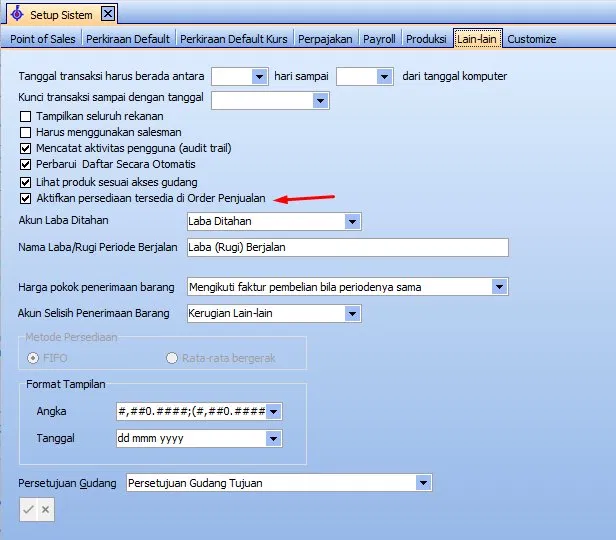Select the Rata-rata bergerak radio button
The width and height of the screenshot is (616, 540).
pyautogui.click(x=172, y=358)
